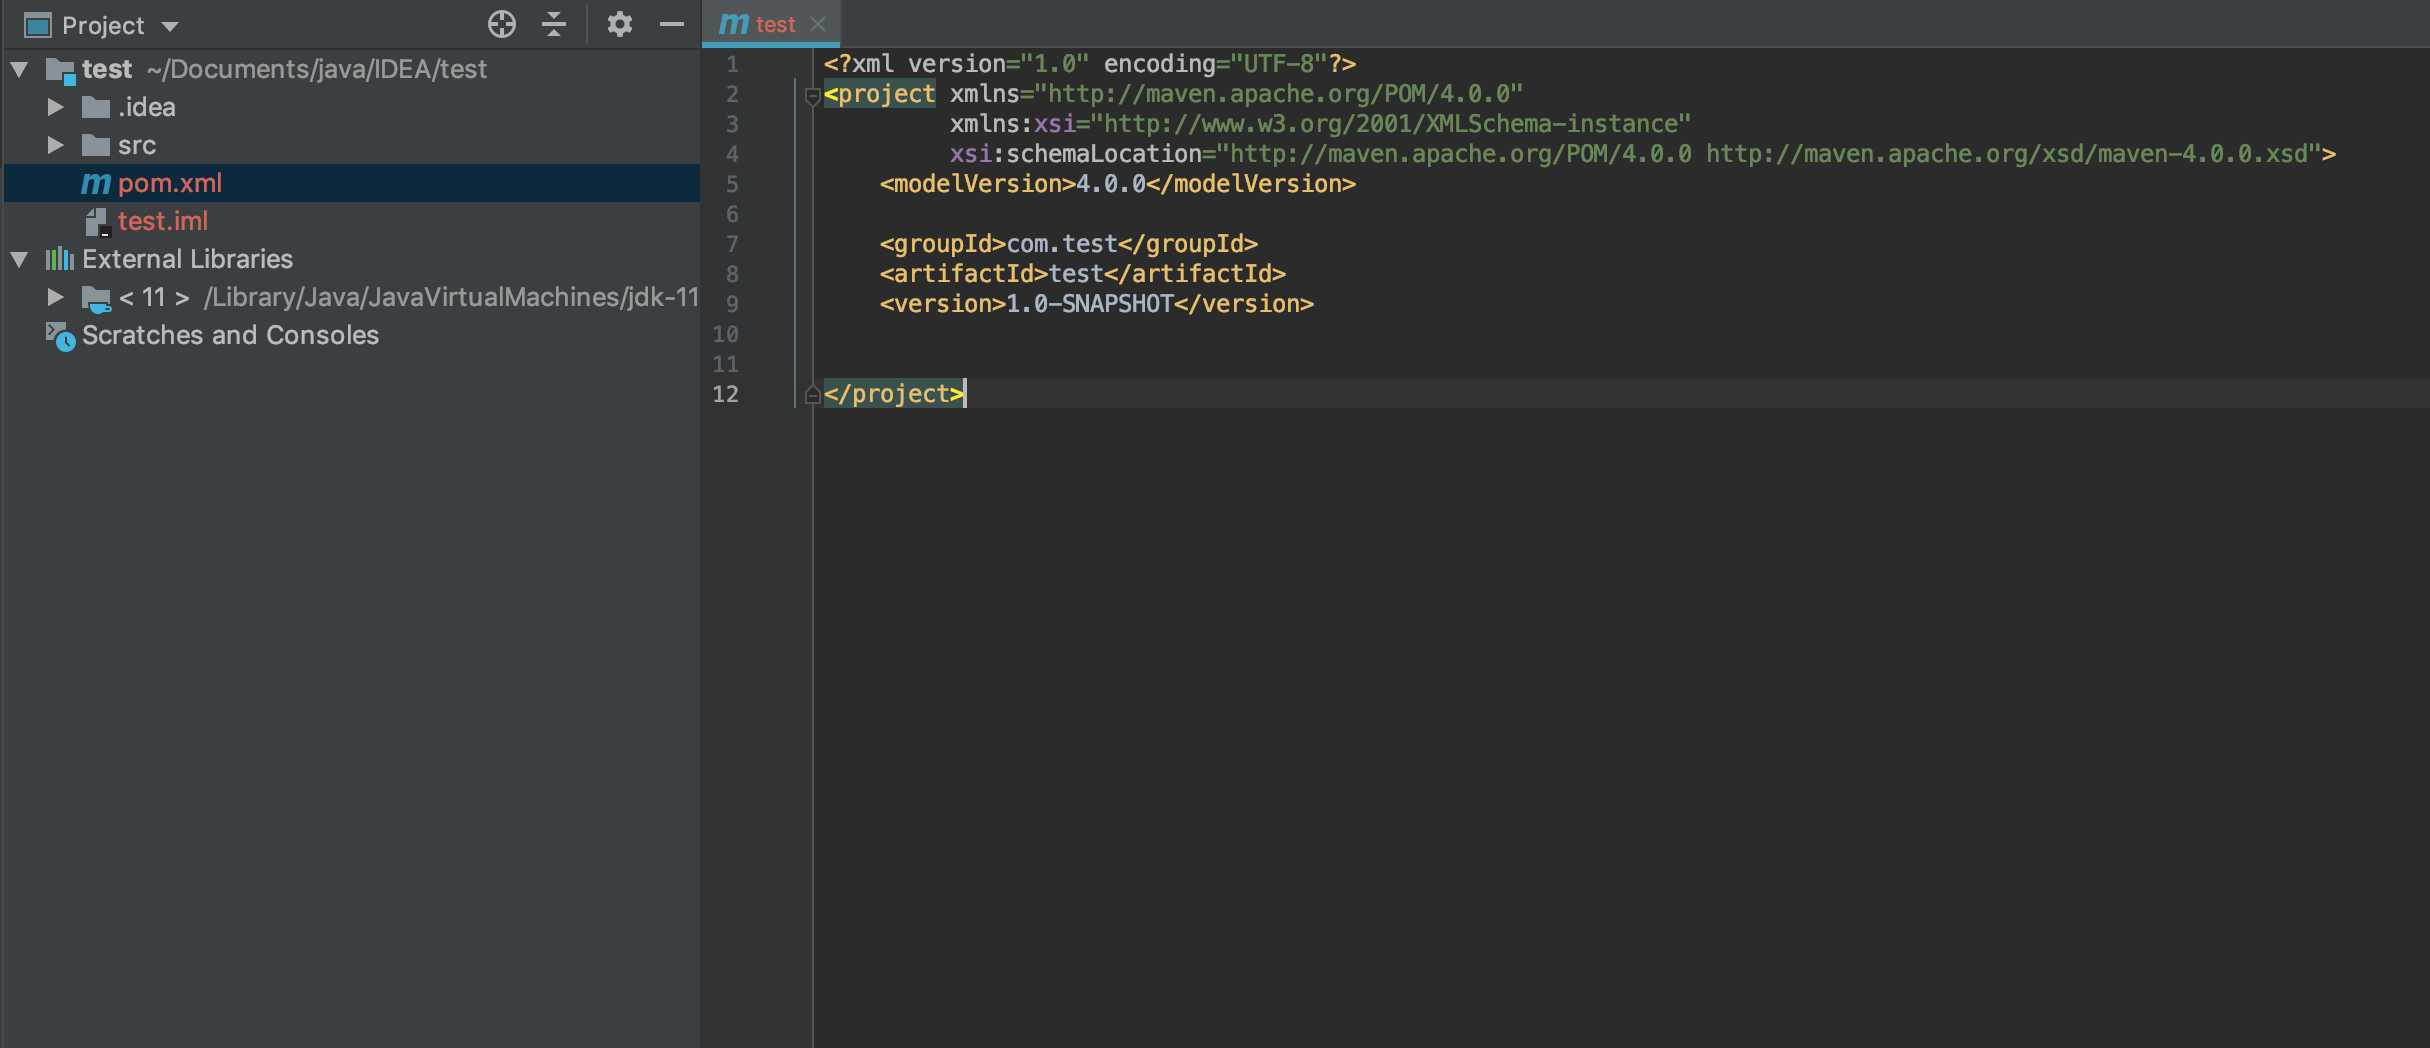Click the External Libraries icon

(x=60, y=259)
